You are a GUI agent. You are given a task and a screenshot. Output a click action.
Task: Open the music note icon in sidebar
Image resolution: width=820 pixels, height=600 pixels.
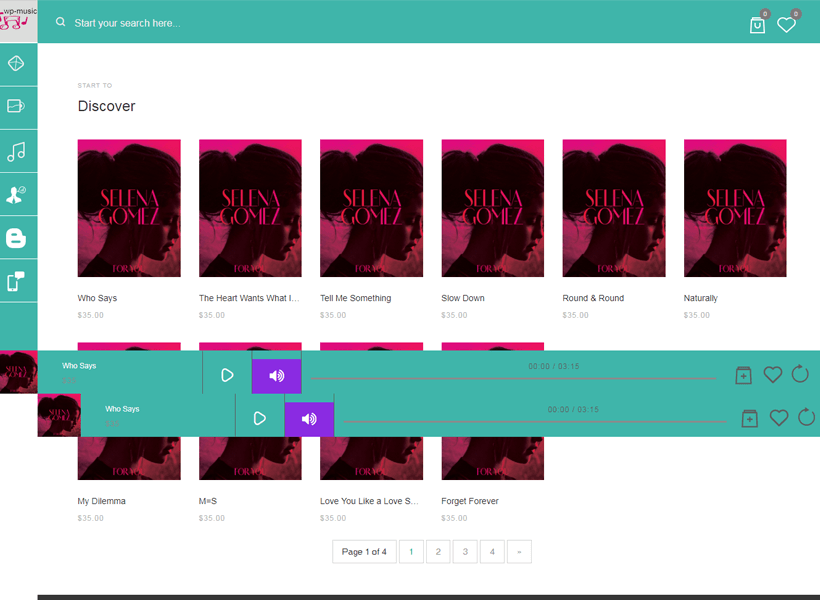(16, 152)
